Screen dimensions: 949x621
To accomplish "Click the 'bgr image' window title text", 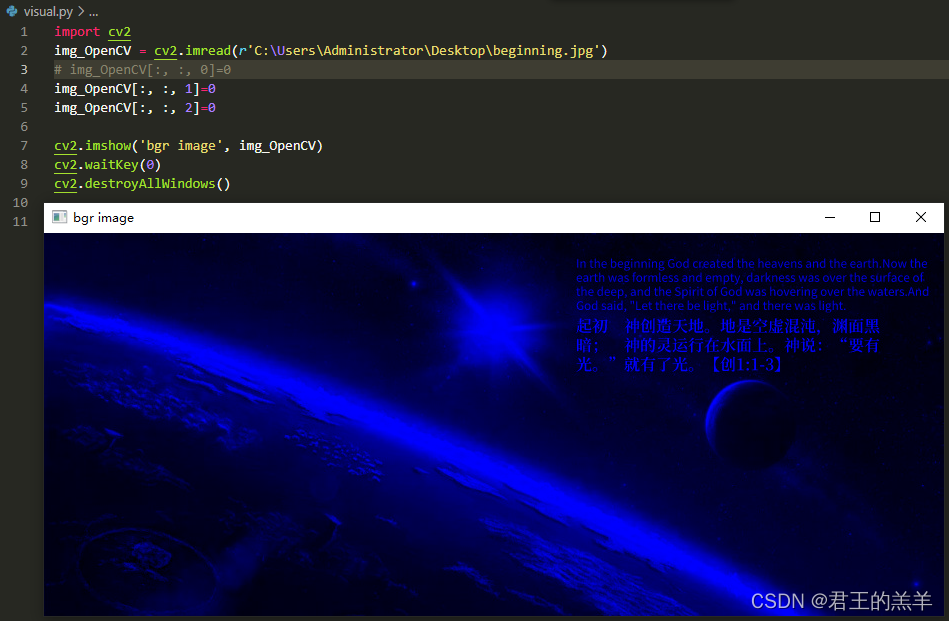I will click(x=103, y=218).
